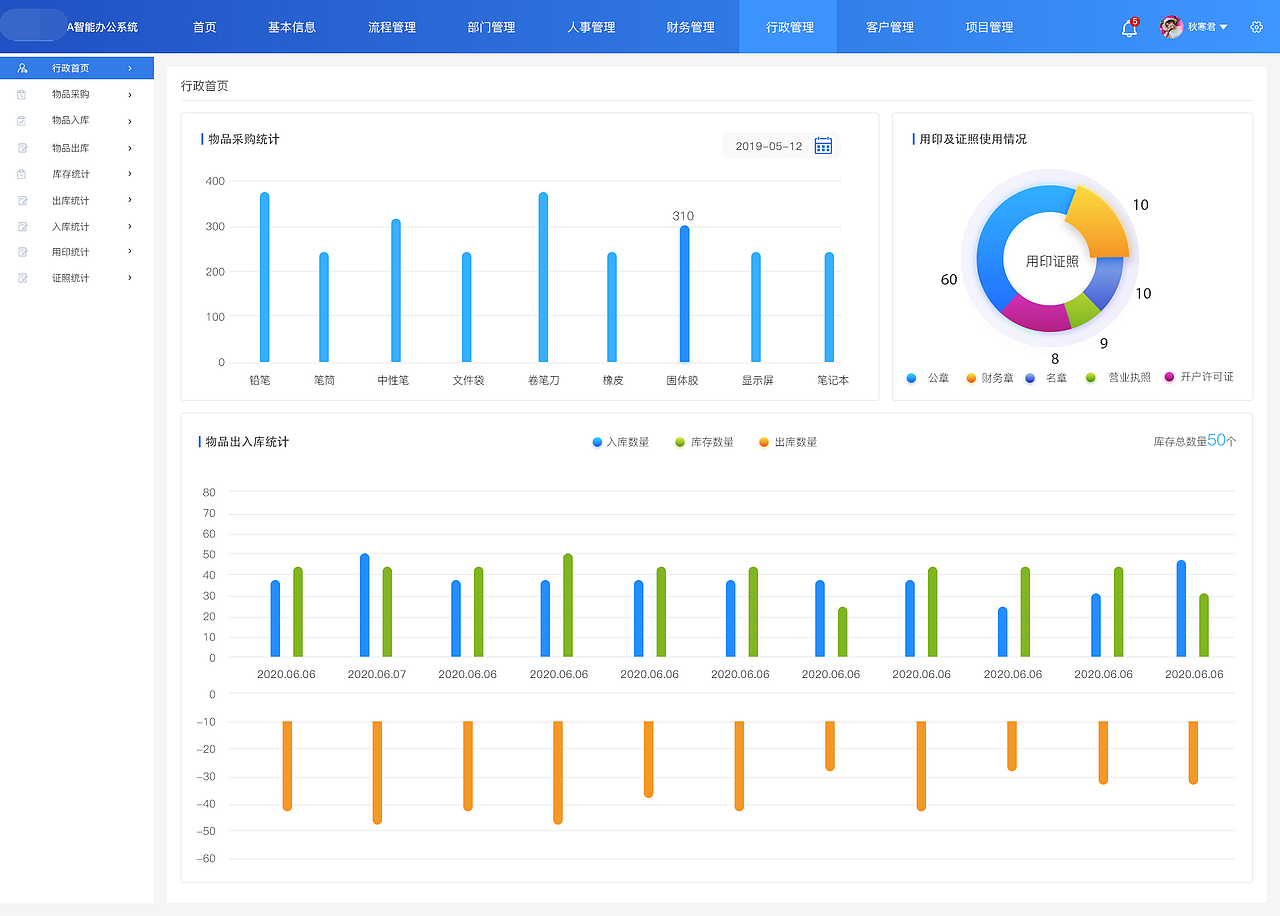The image size is (1280, 916).
Task: Click the 物品采购 sidebar link
Action: pyautogui.click(x=70, y=95)
